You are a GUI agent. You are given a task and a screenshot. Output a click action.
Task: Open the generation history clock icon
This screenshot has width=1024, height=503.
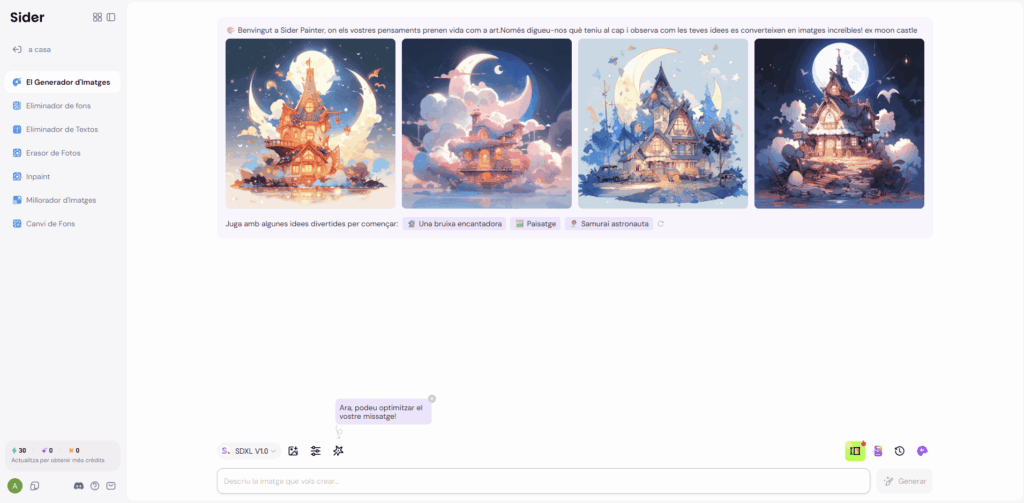pos(899,451)
